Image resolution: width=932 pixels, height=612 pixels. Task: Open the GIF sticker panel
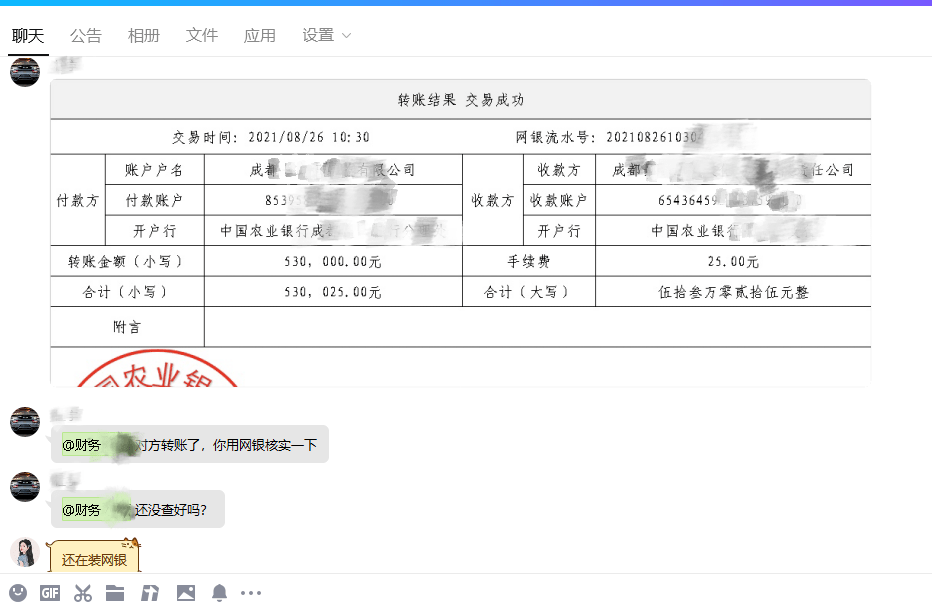click(x=50, y=593)
